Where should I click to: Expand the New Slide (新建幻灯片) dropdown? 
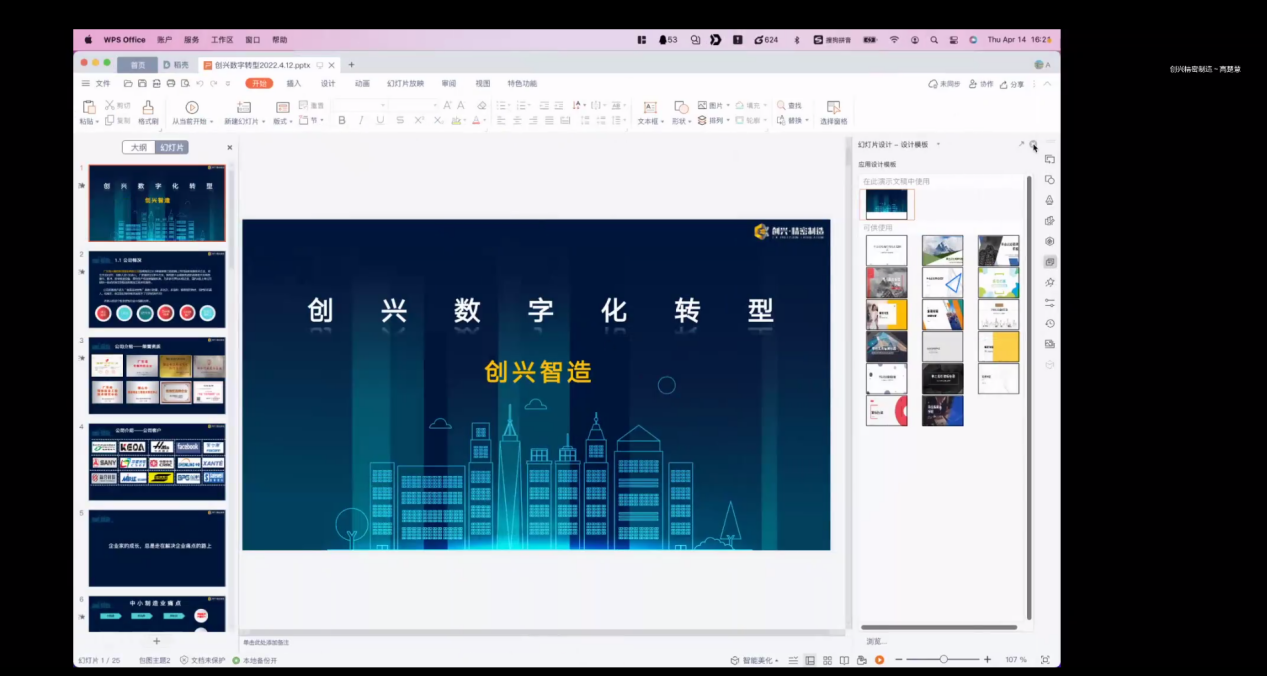pyautogui.click(x=263, y=121)
